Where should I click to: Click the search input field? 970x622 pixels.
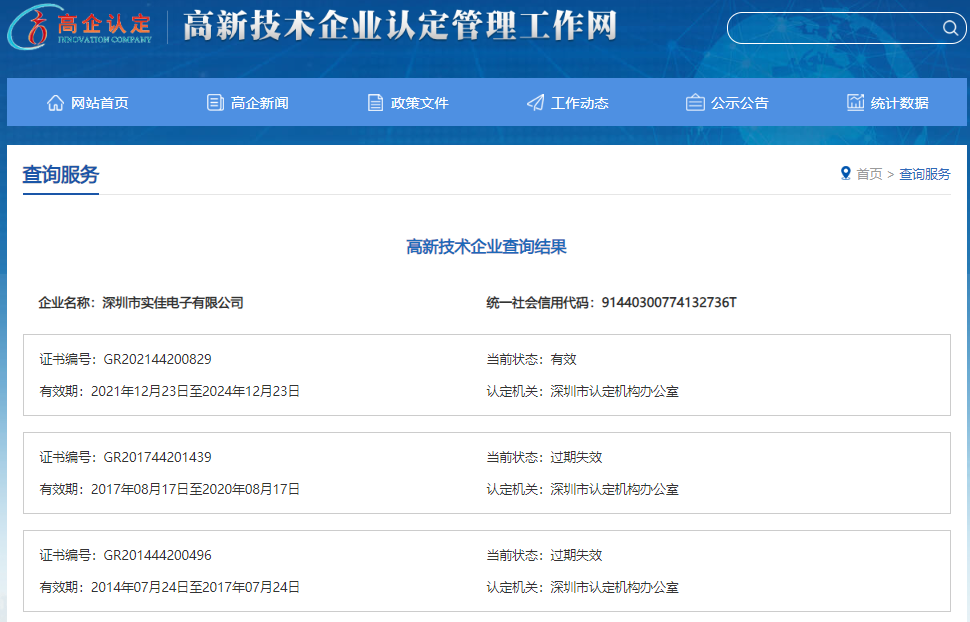pos(840,28)
